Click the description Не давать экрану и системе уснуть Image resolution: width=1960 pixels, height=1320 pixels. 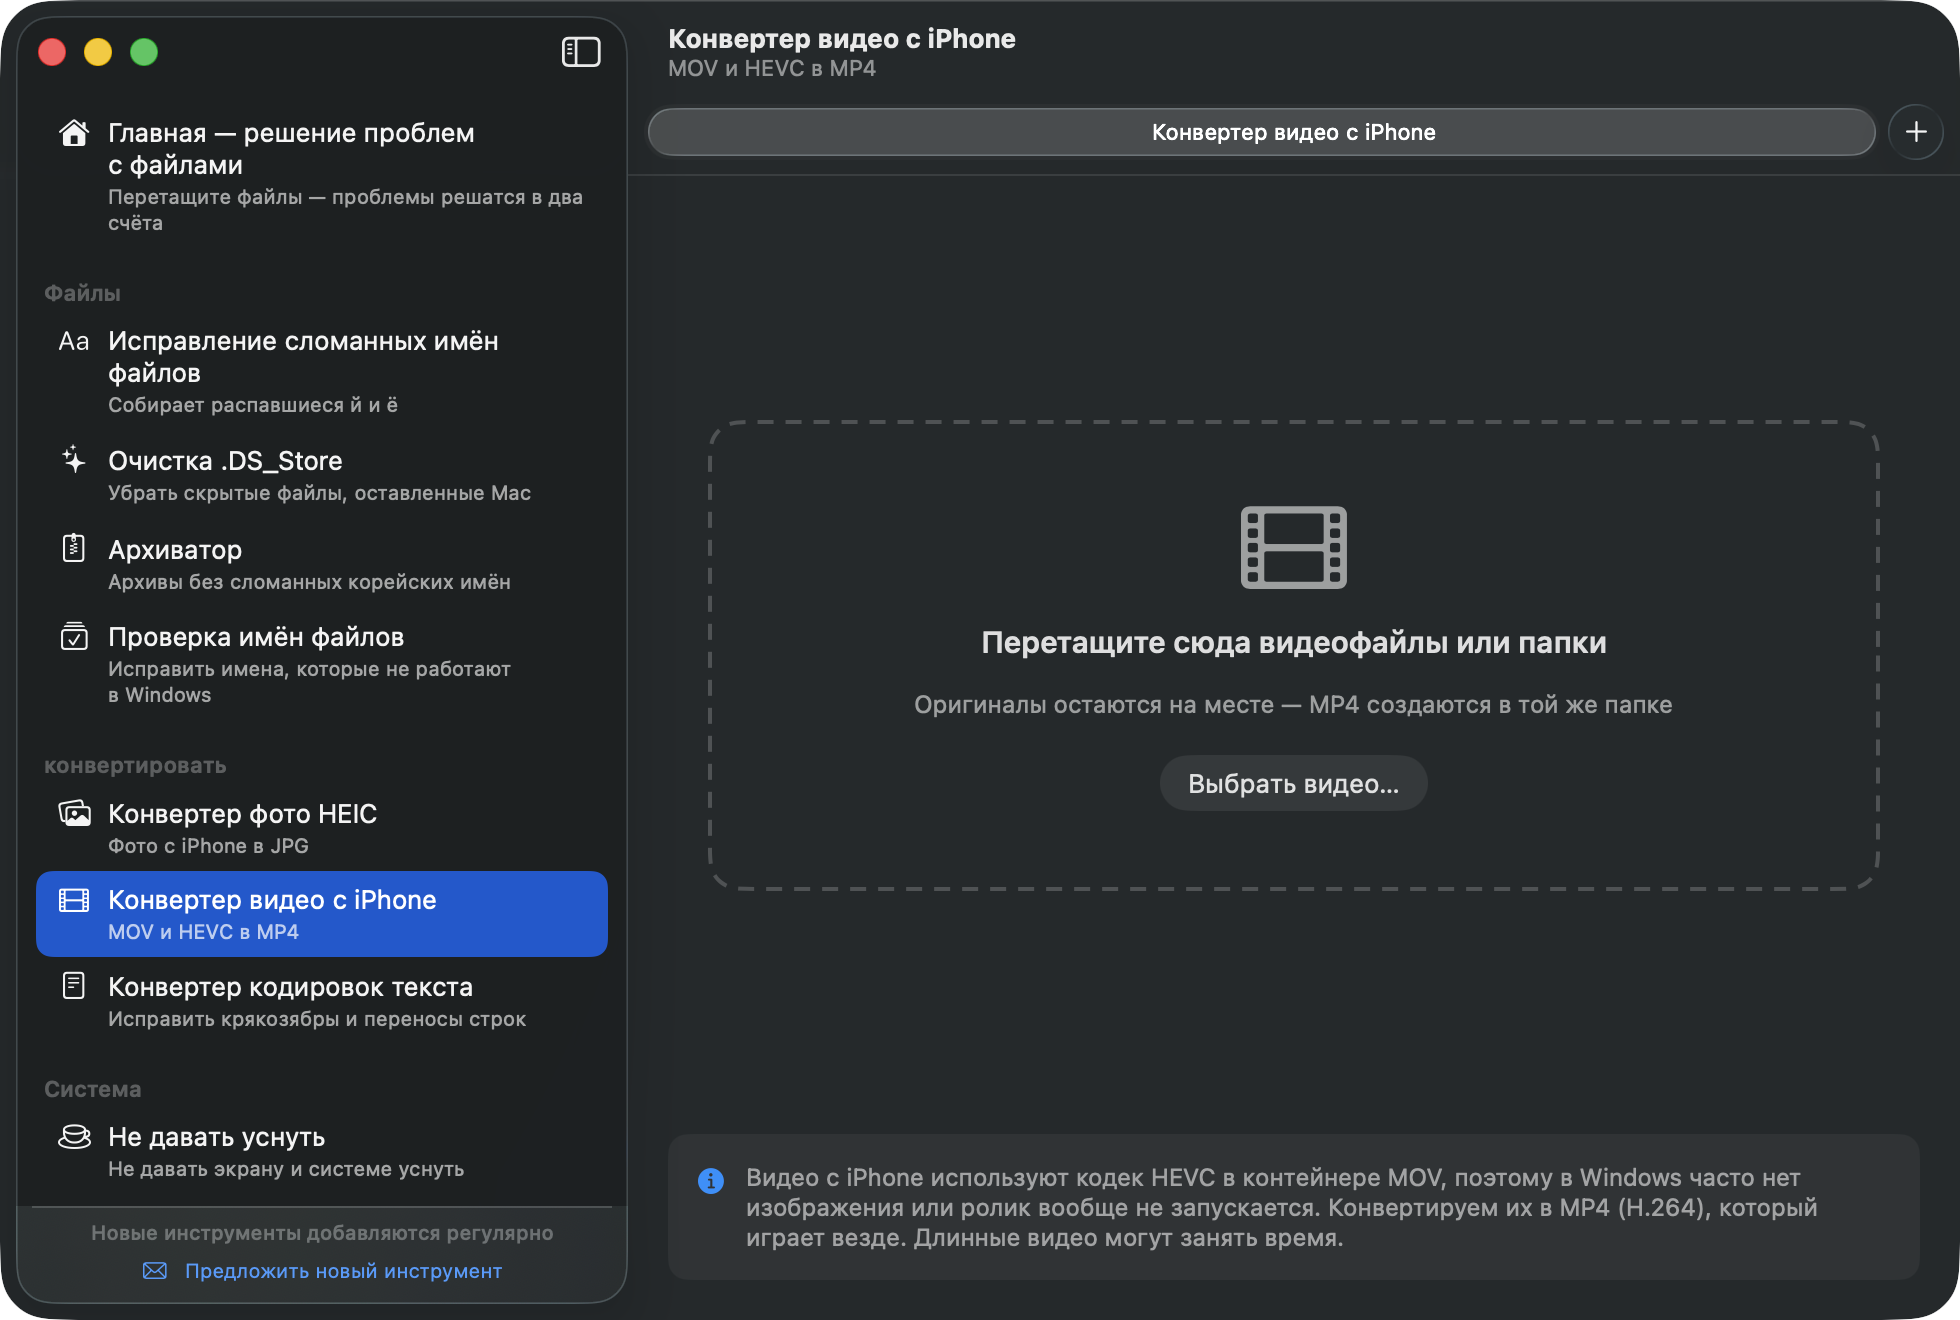pos(286,1169)
